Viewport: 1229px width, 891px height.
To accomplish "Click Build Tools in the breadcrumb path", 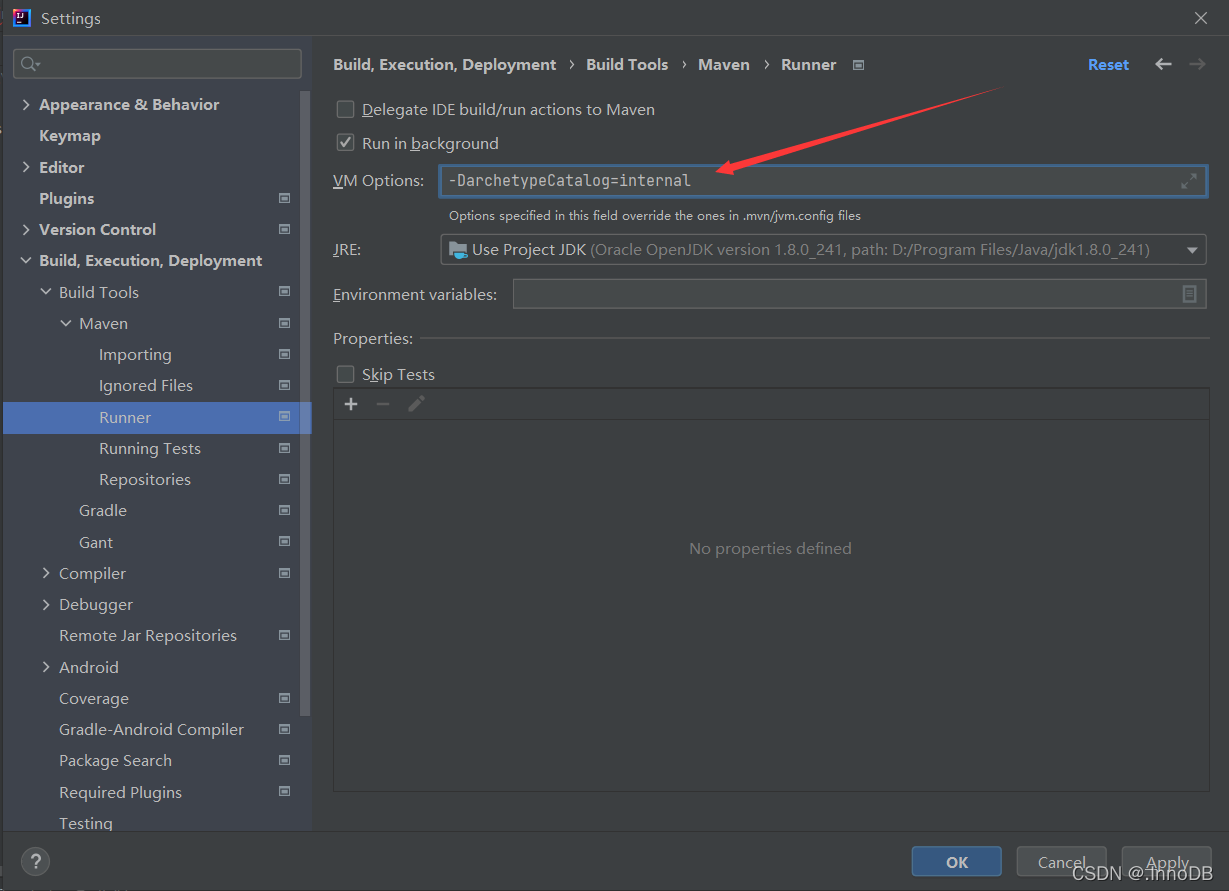I will point(627,64).
